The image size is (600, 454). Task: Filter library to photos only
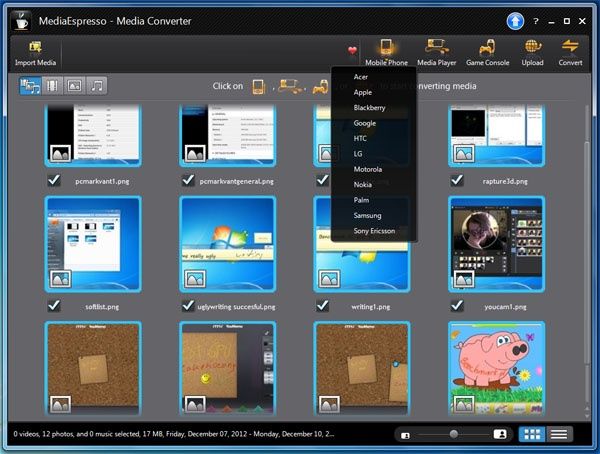point(74,85)
